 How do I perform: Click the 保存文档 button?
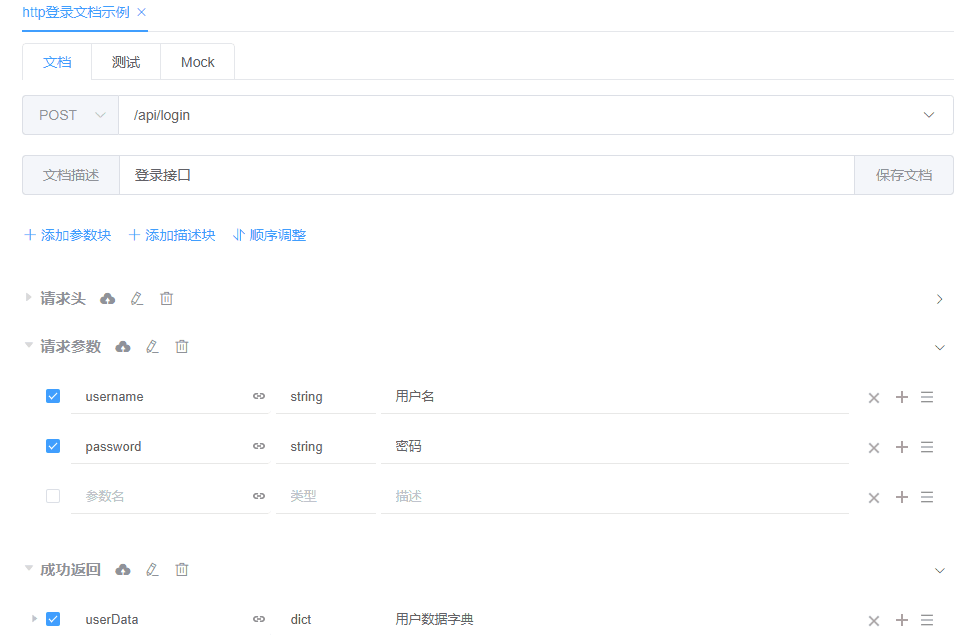[904, 175]
